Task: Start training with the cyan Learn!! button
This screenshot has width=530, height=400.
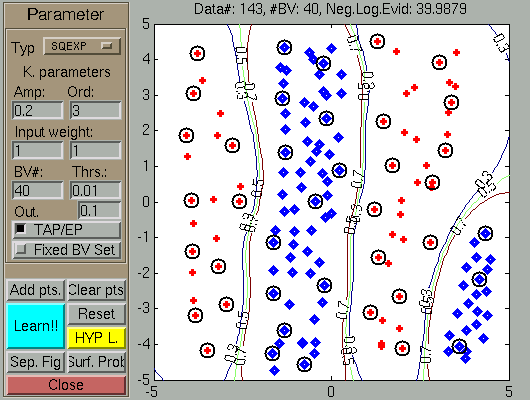Action: (x=35, y=326)
